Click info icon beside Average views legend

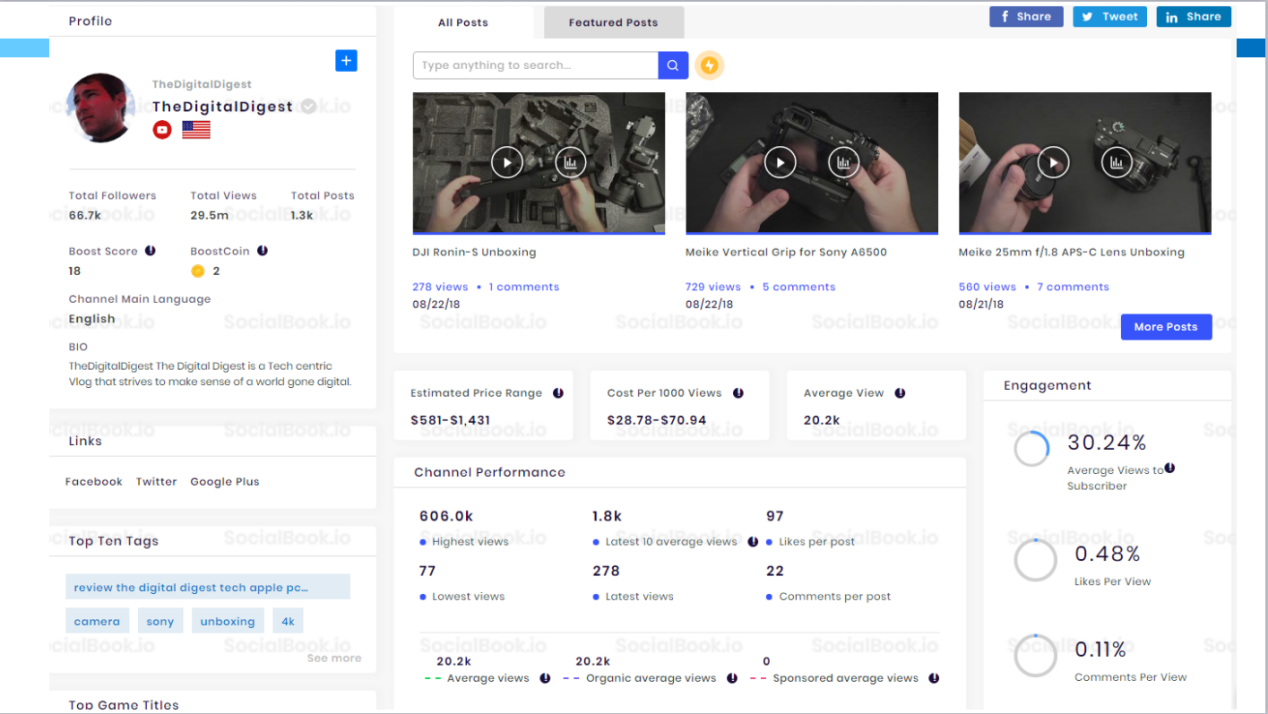coord(545,678)
